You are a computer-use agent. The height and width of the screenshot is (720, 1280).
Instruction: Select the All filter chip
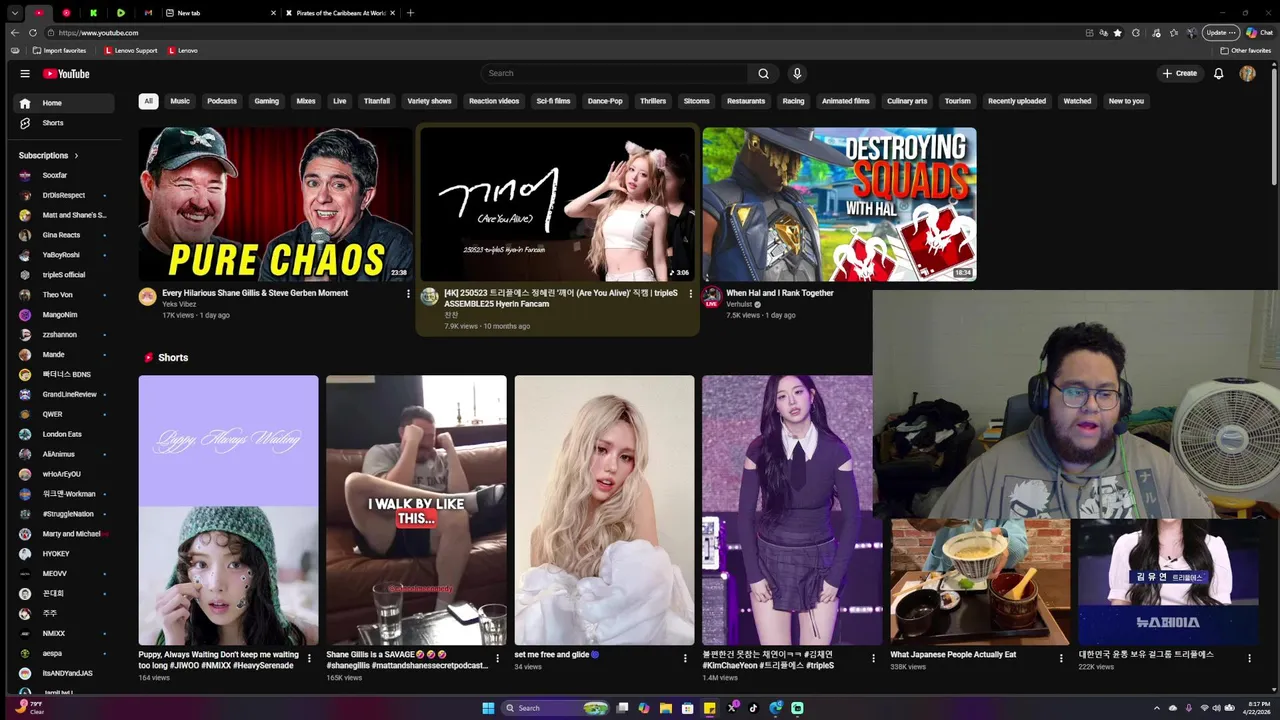coord(148,101)
